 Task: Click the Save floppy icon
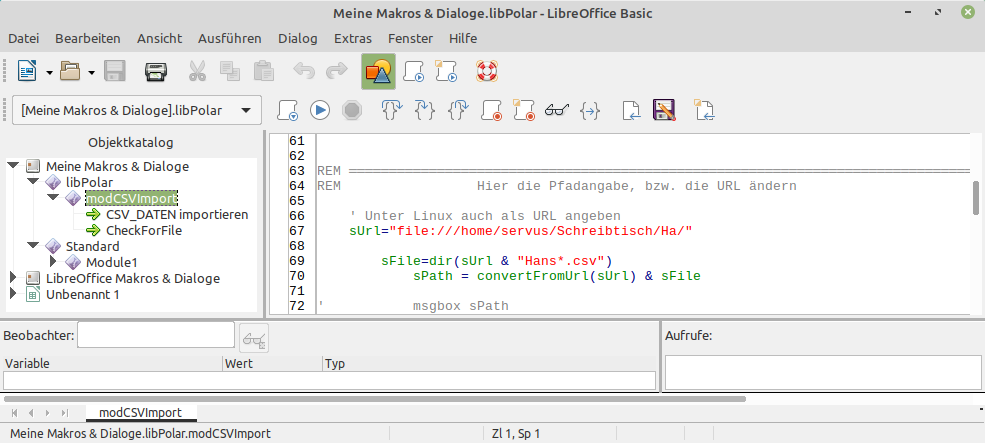[114, 72]
